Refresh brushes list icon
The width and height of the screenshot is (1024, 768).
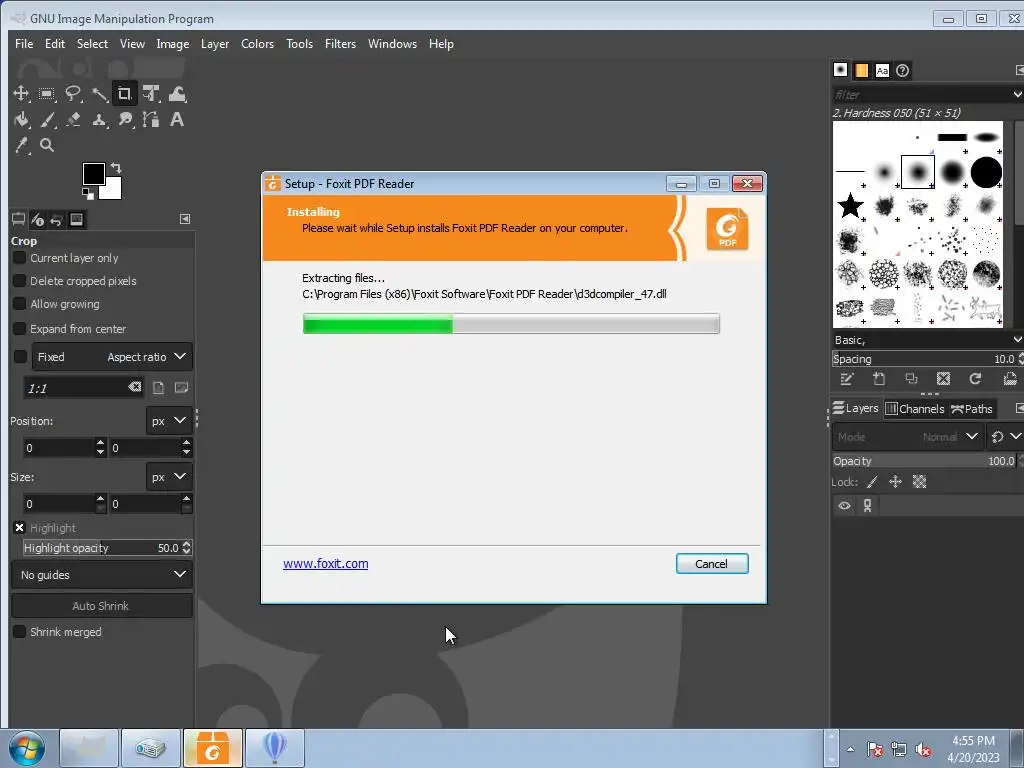click(x=976, y=379)
